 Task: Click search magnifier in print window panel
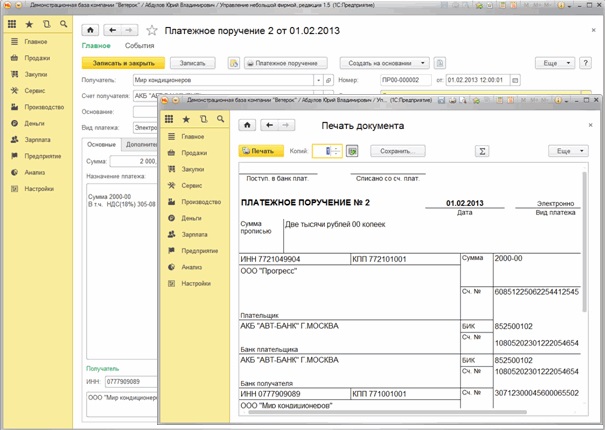(x=220, y=119)
